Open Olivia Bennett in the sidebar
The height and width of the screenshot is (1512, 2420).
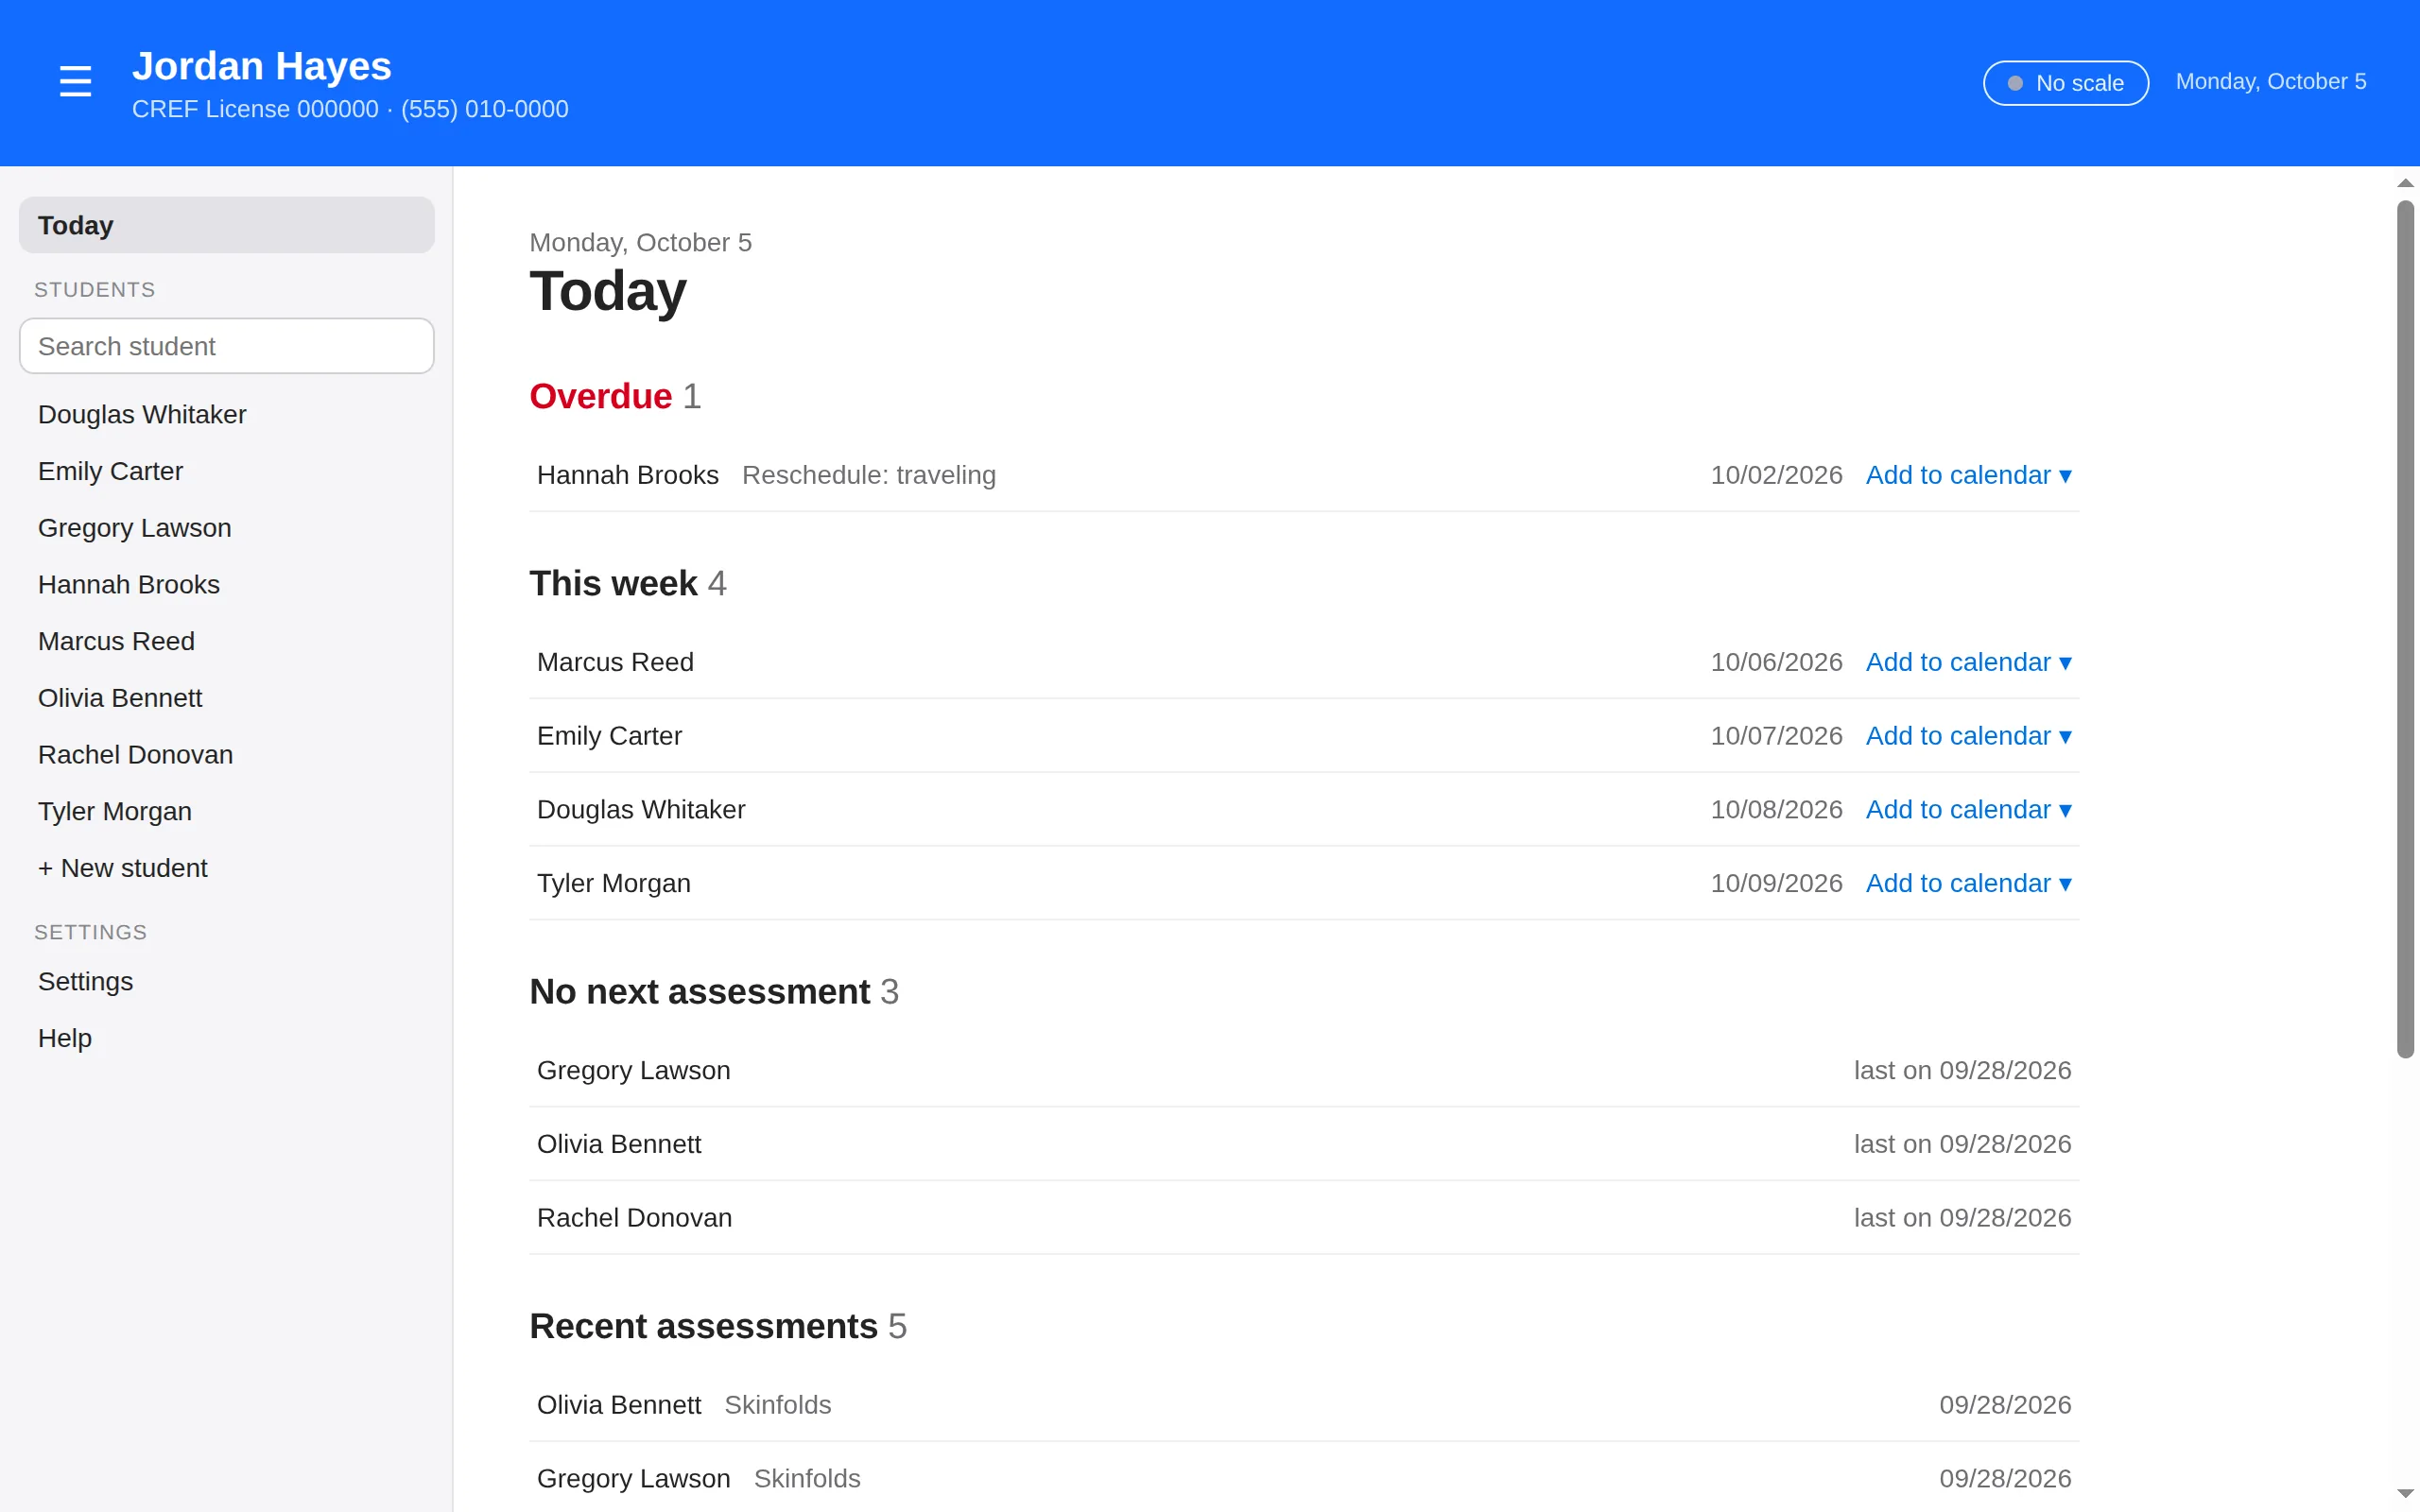(227, 698)
